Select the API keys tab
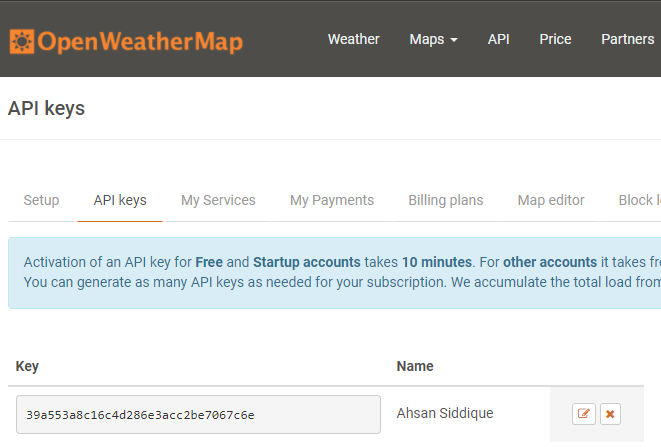The width and height of the screenshot is (661, 447). pos(120,200)
